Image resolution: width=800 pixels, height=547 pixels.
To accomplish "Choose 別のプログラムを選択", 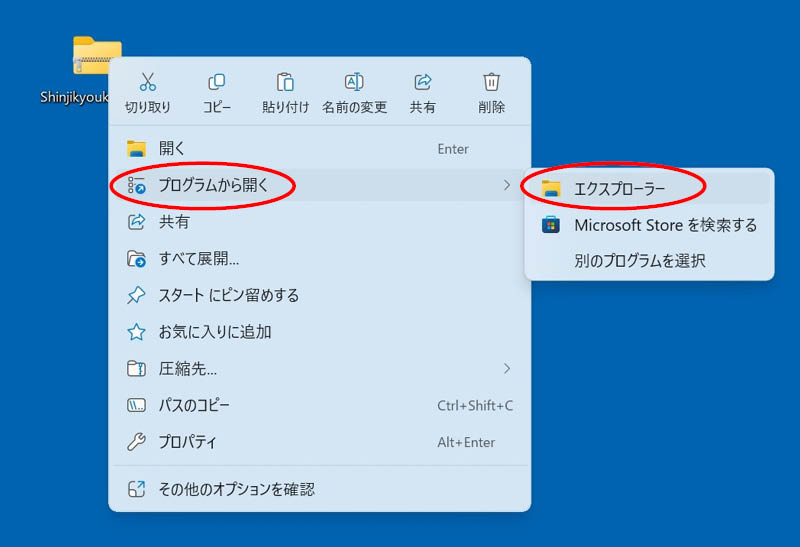I will click(x=649, y=260).
